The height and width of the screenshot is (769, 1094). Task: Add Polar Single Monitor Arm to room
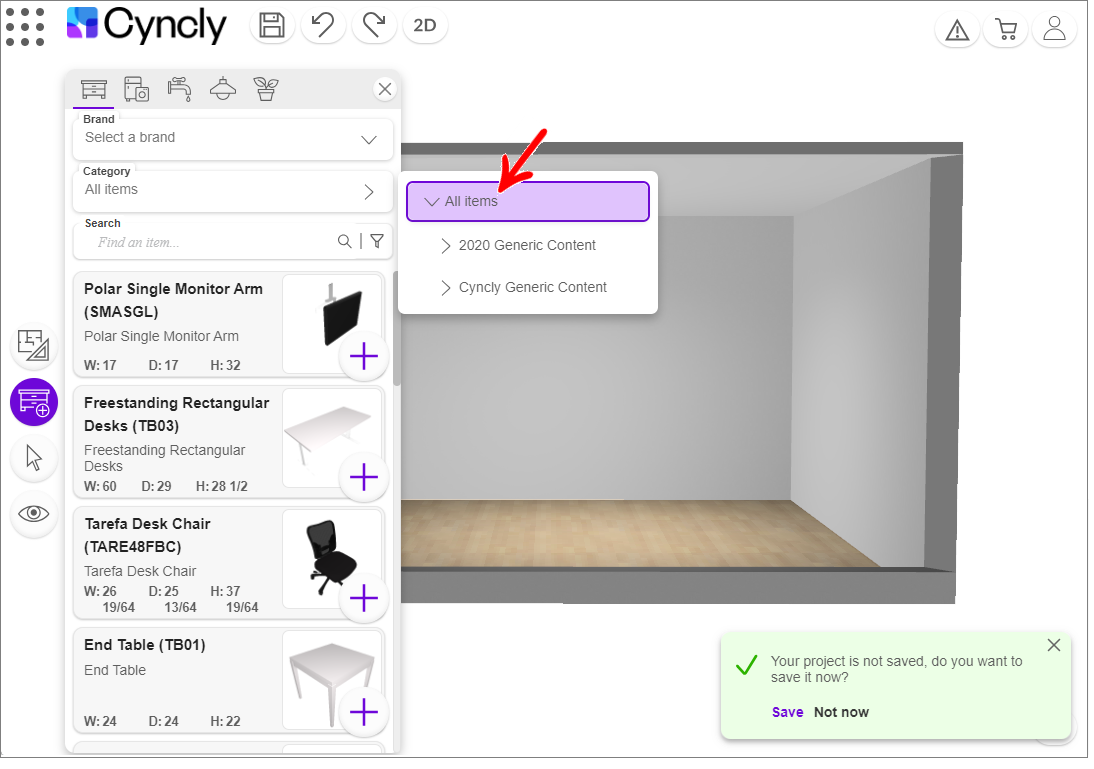(x=364, y=357)
